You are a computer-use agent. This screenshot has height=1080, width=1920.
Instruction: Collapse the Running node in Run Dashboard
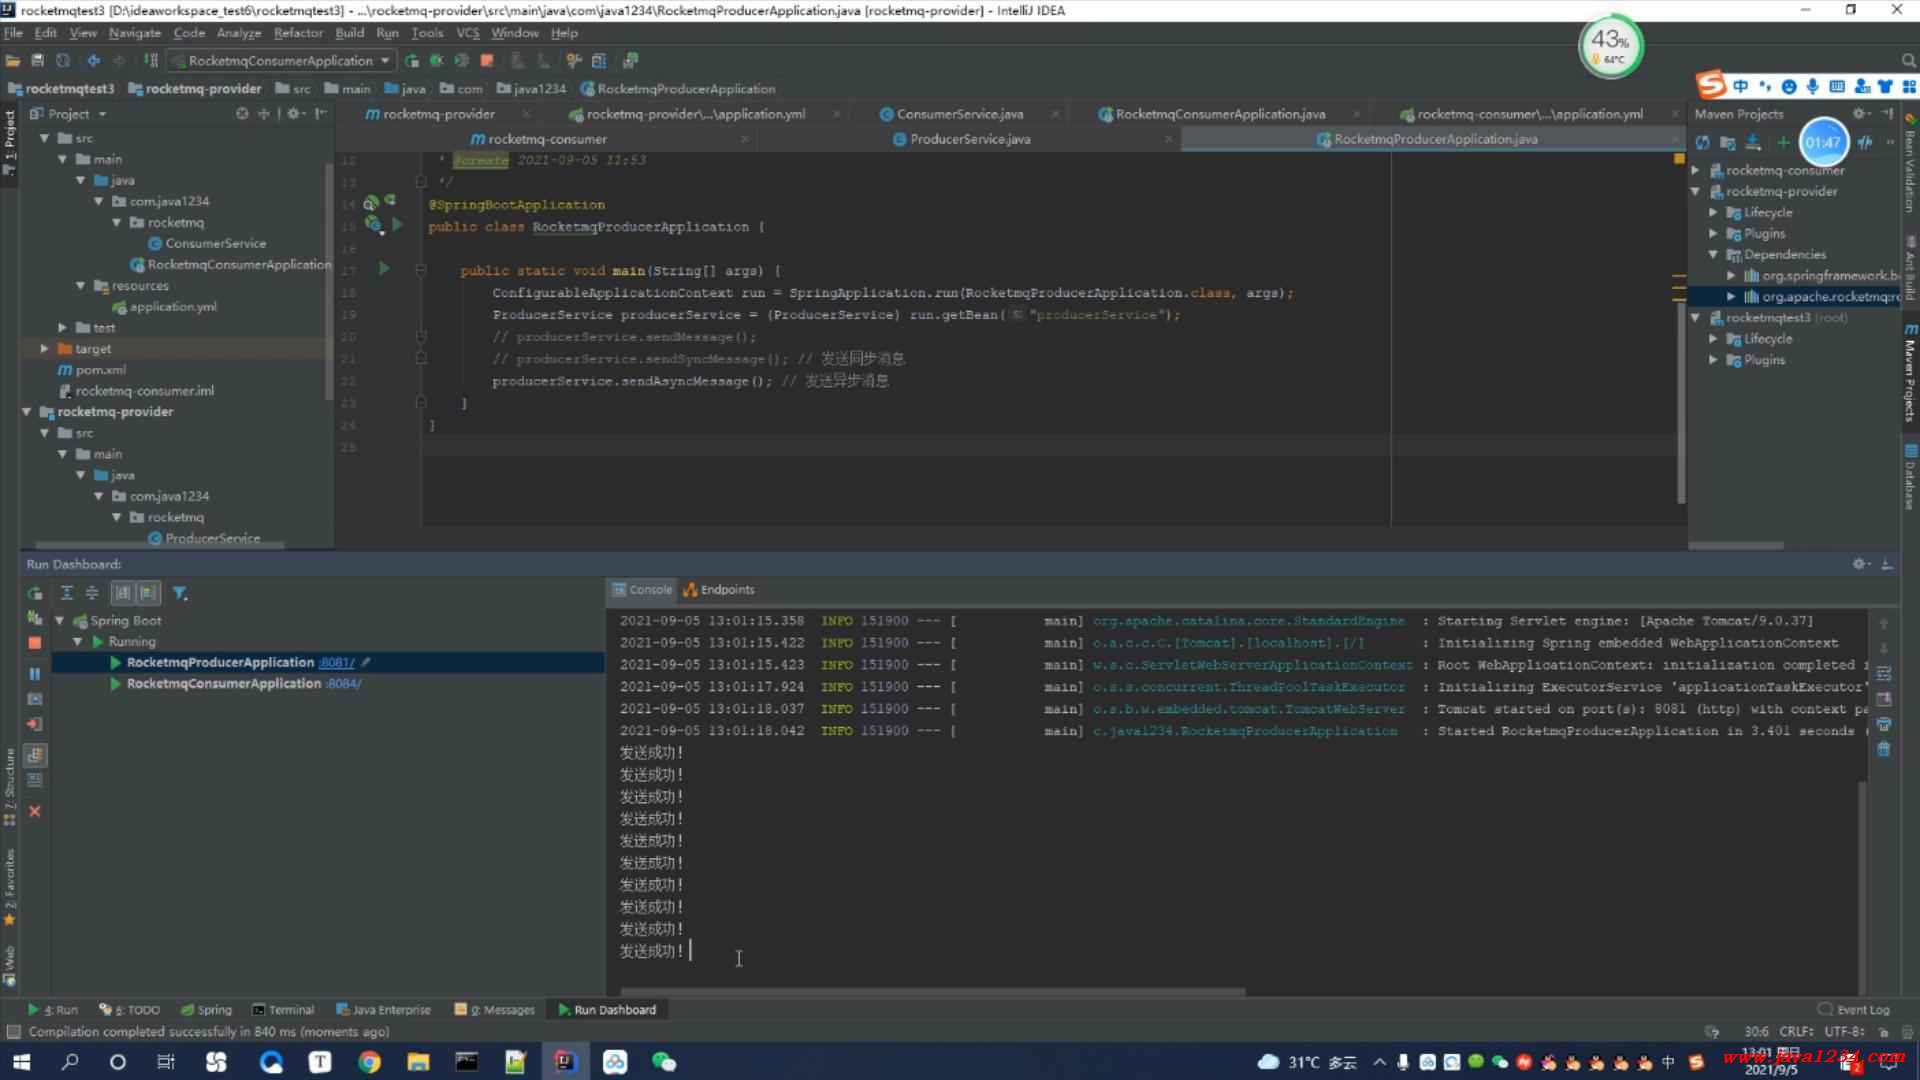(77, 642)
